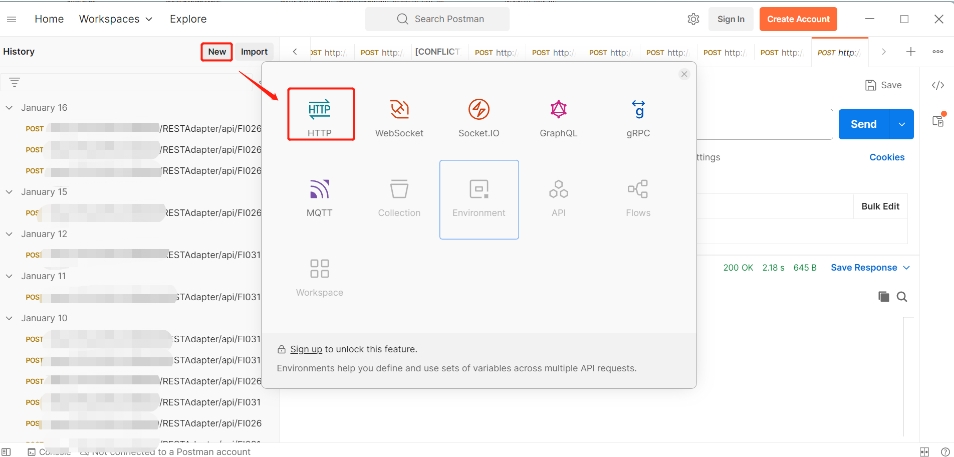
Task: Click the 200 OK status text
Action: coord(739,268)
